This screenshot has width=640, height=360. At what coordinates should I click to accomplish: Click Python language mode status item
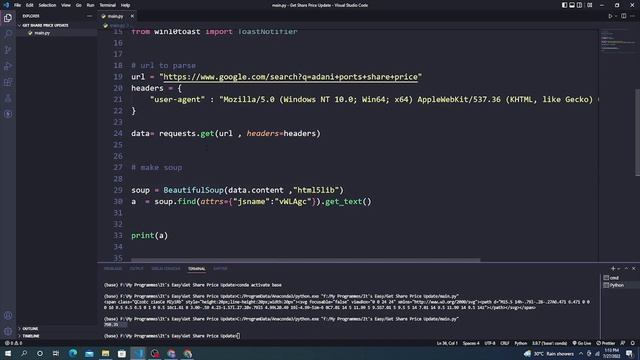coord(520,343)
